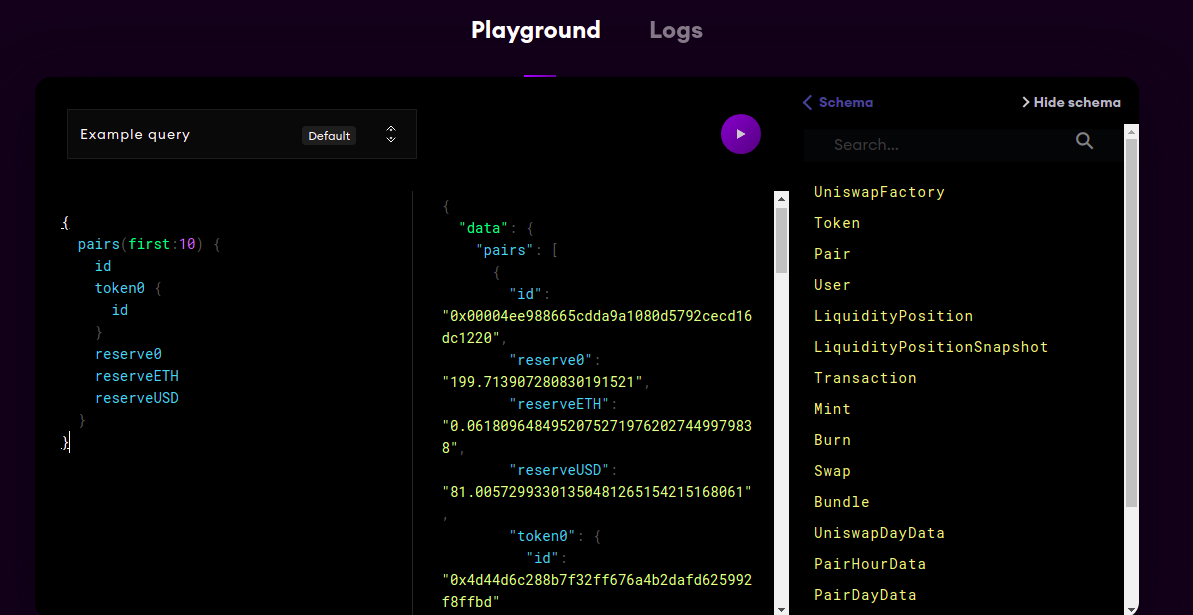Open the Bundle schema entity
1193x615 pixels.
(x=841, y=502)
